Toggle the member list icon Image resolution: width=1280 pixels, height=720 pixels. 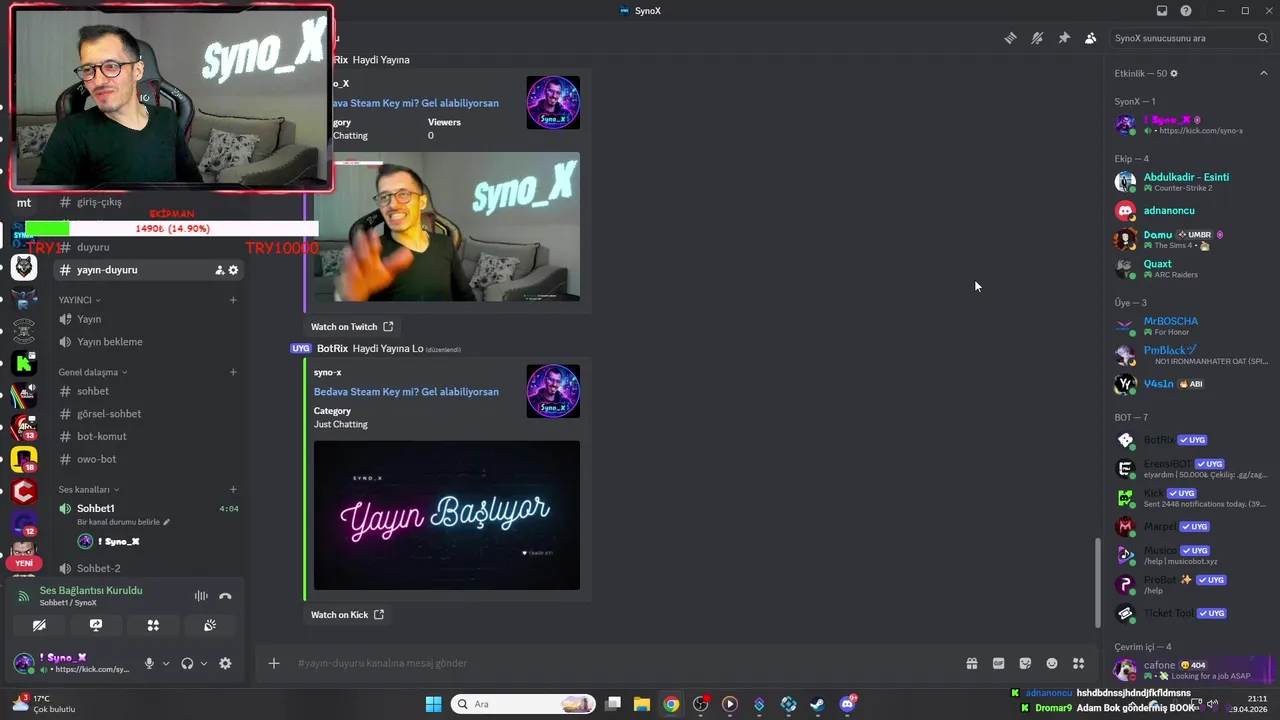pos(1090,38)
